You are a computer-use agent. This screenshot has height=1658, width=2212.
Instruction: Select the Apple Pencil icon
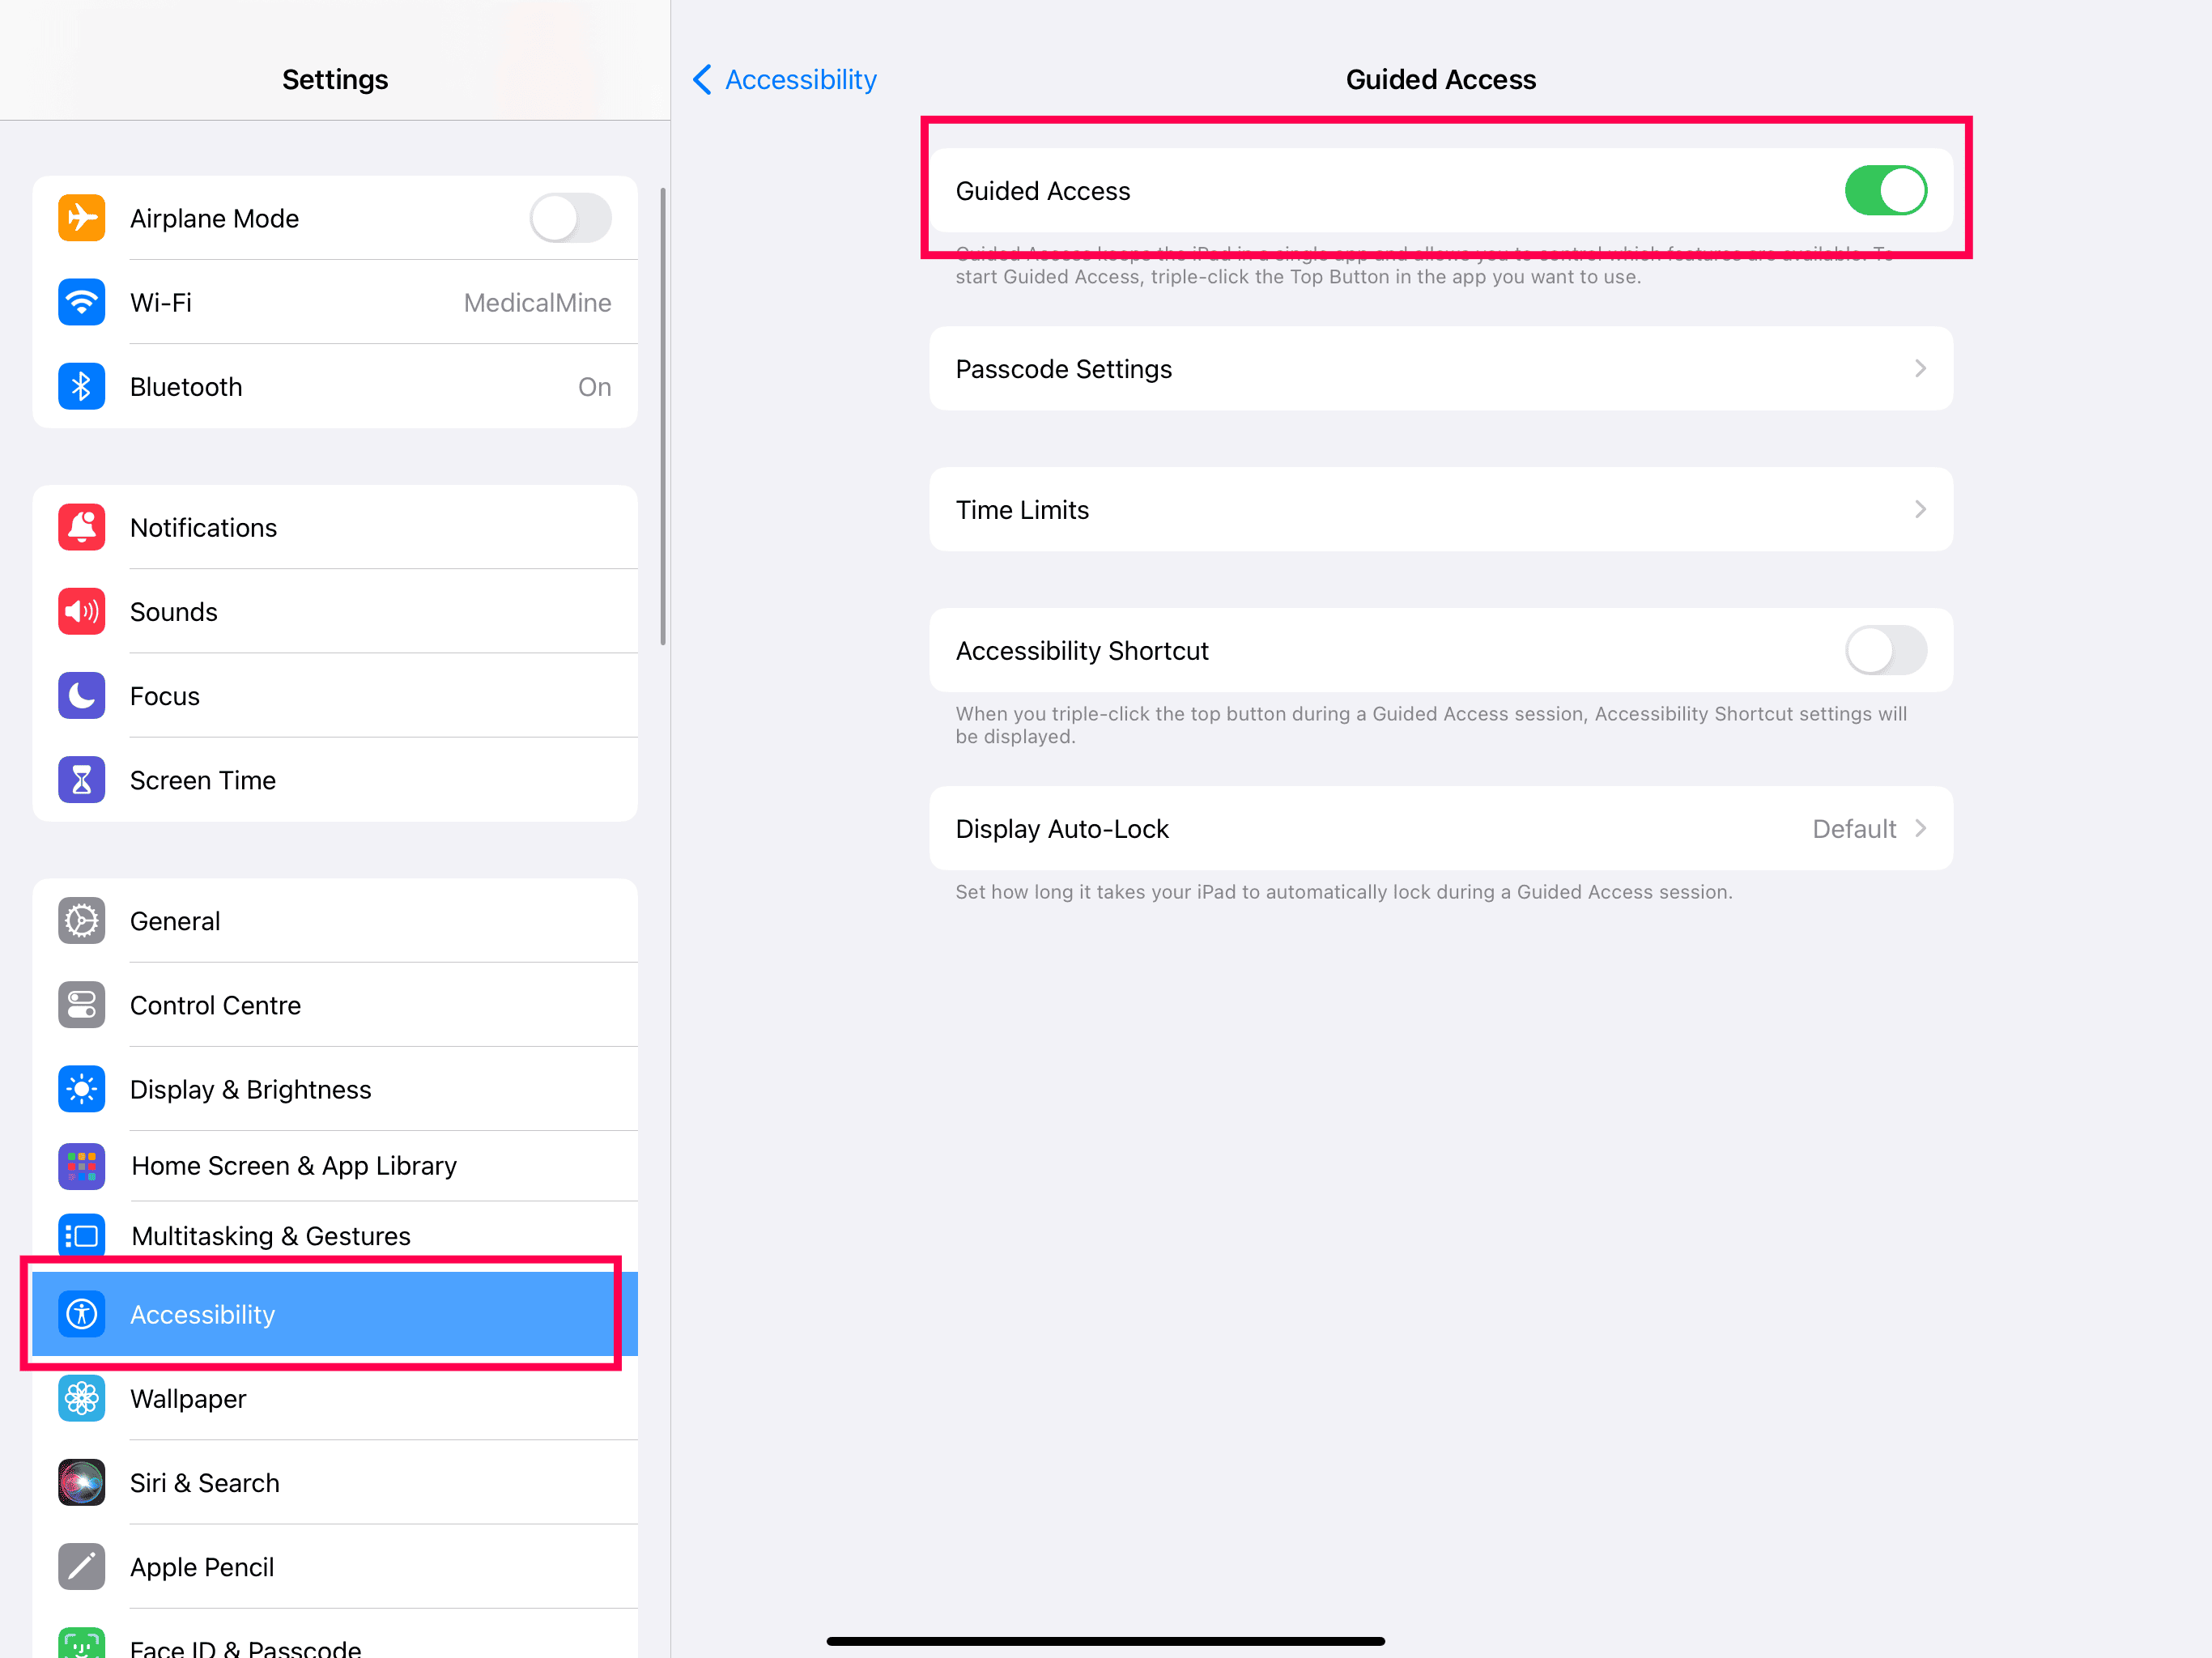(x=81, y=1567)
